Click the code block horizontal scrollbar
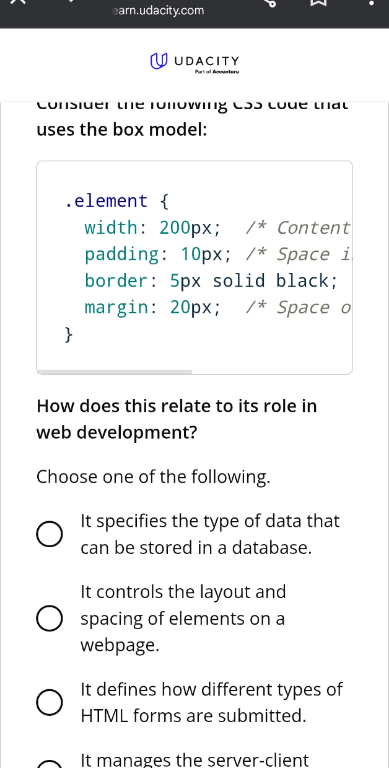 tap(114, 372)
